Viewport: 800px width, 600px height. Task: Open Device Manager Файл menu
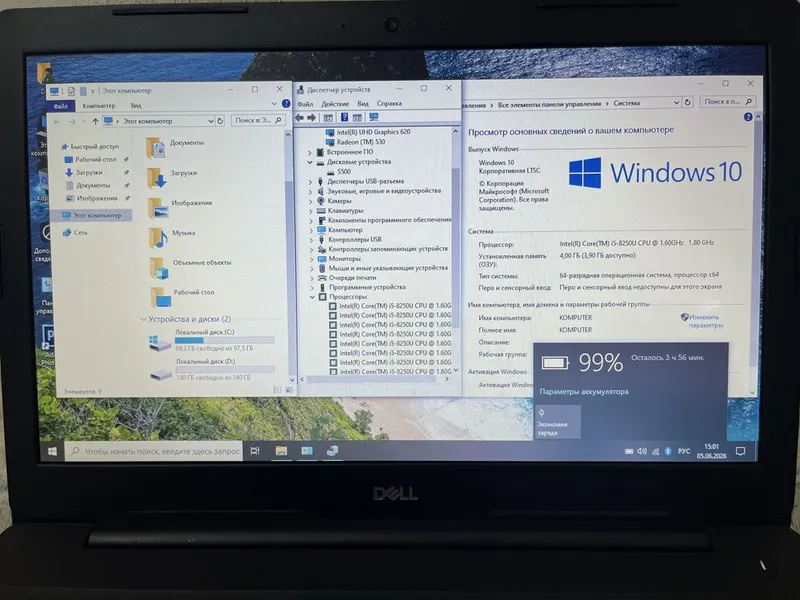[306, 104]
